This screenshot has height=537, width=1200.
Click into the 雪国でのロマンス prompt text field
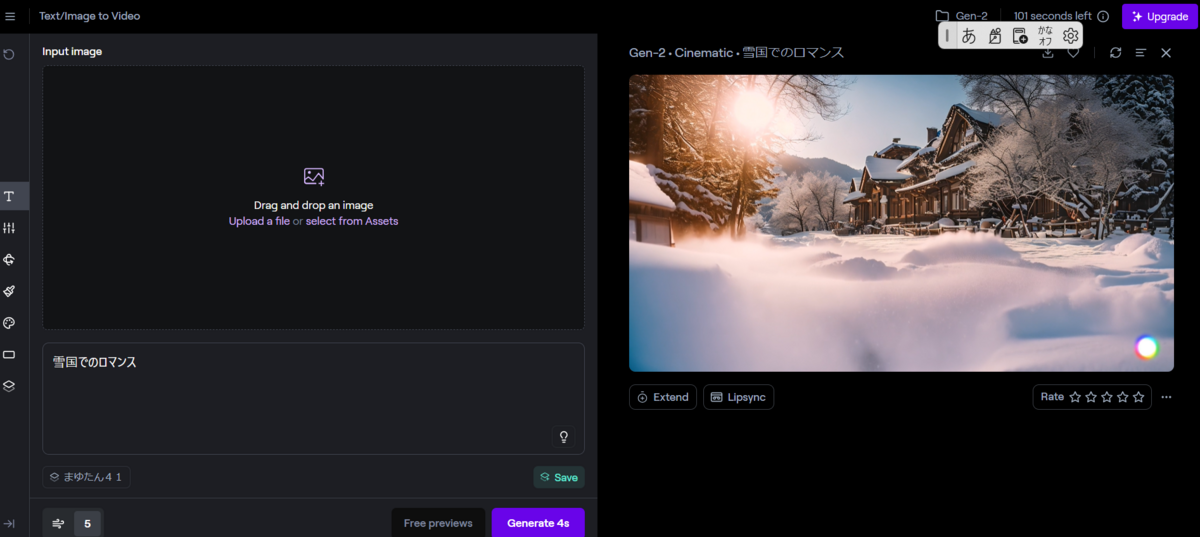pos(313,399)
